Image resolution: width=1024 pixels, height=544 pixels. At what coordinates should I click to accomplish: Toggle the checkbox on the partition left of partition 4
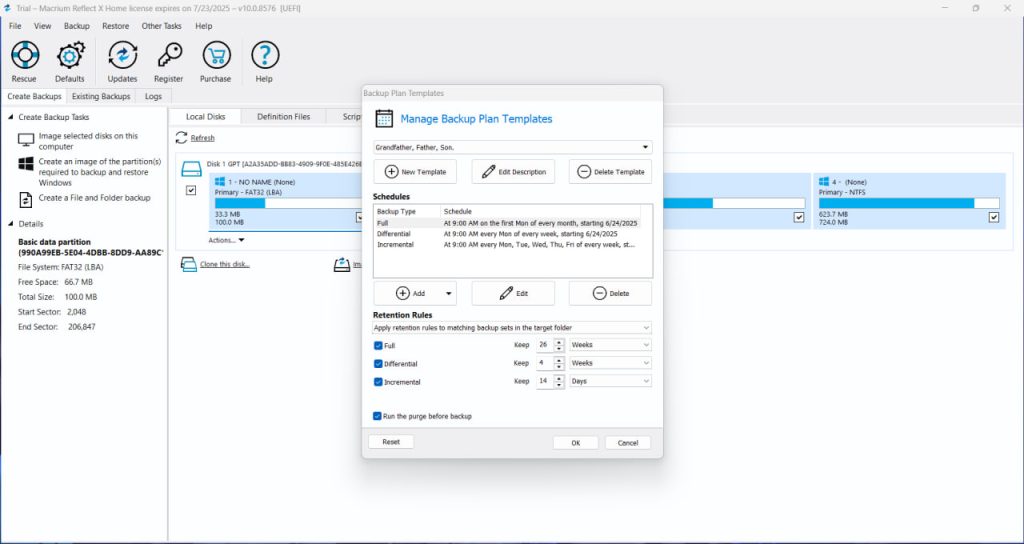click(x=799, y=217)
